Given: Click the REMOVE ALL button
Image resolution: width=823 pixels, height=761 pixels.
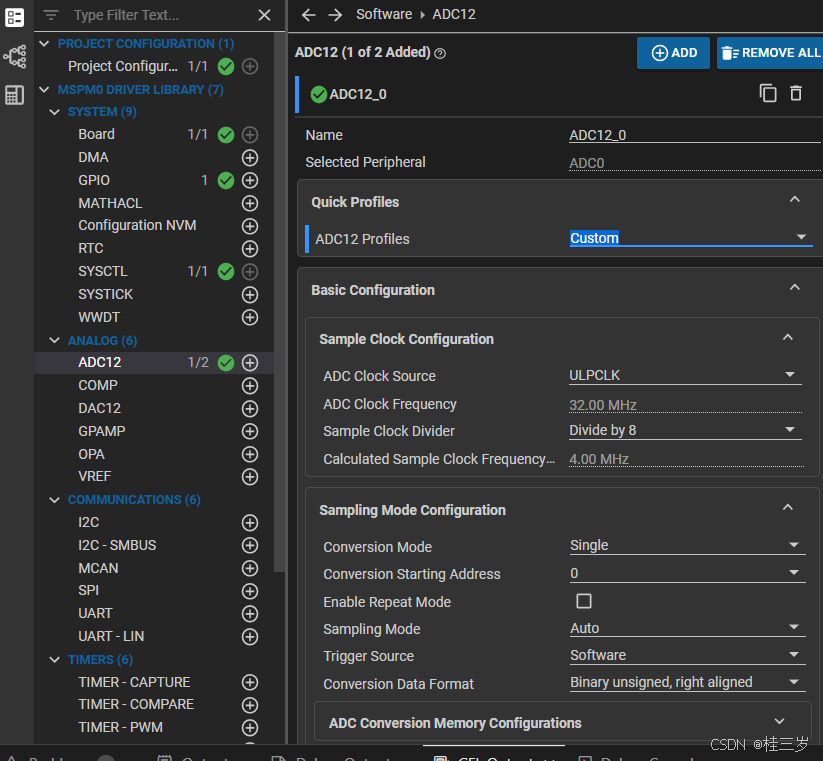Looking at the screenshot, I should point(770,53).
